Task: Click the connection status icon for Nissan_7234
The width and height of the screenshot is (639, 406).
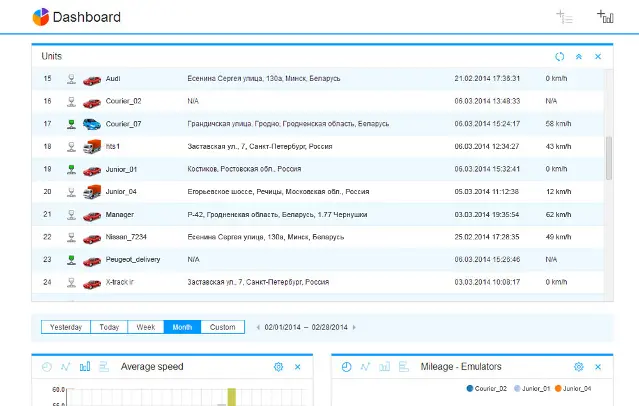Action: (71, 237)
